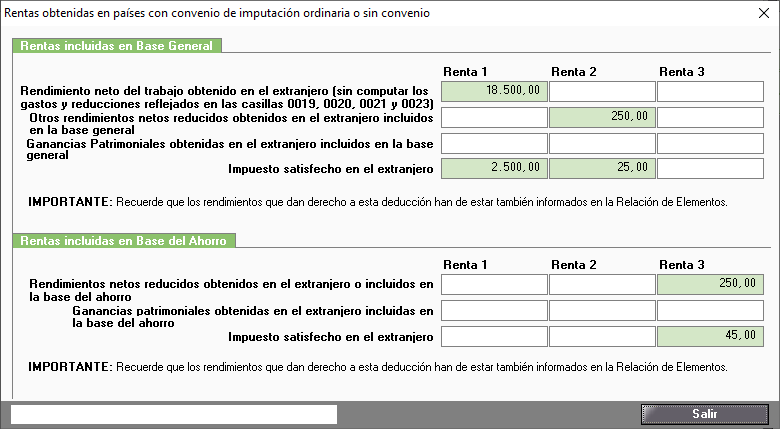Click the white status field beside Salir

174,414
